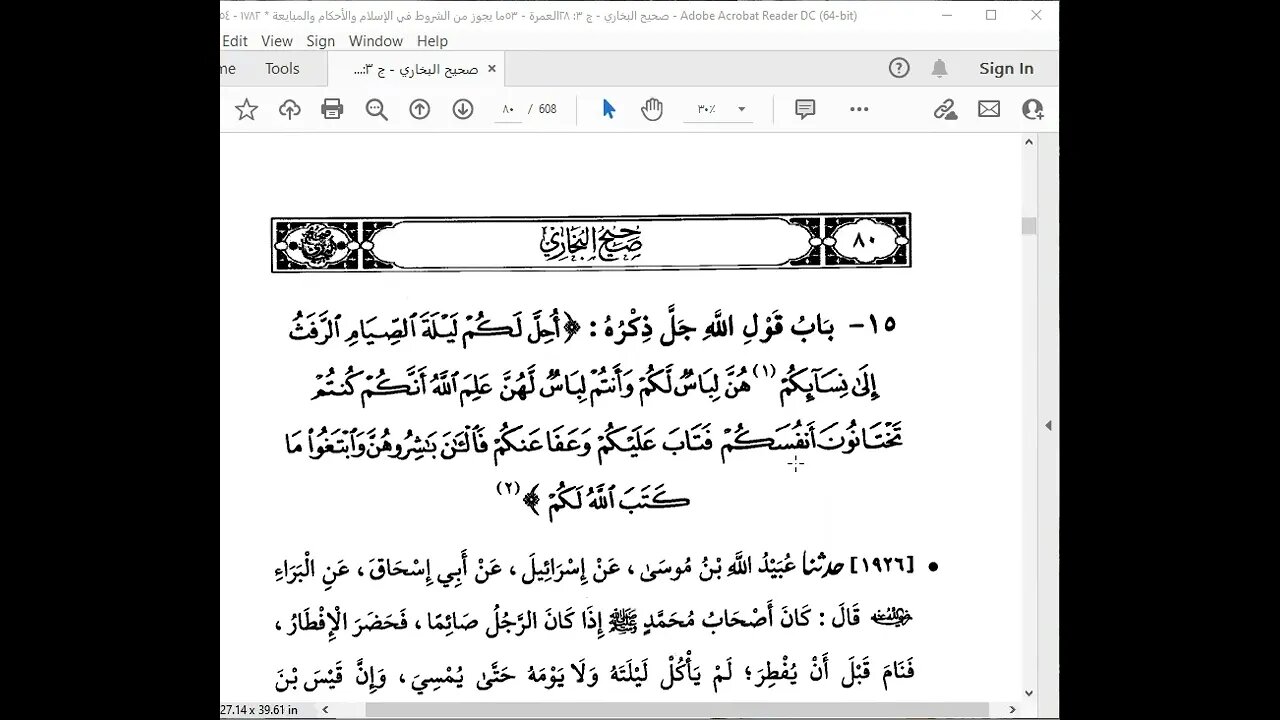Click Sign In
This screenshot has width=1280, height=720.
click(x=1006, y=68)
